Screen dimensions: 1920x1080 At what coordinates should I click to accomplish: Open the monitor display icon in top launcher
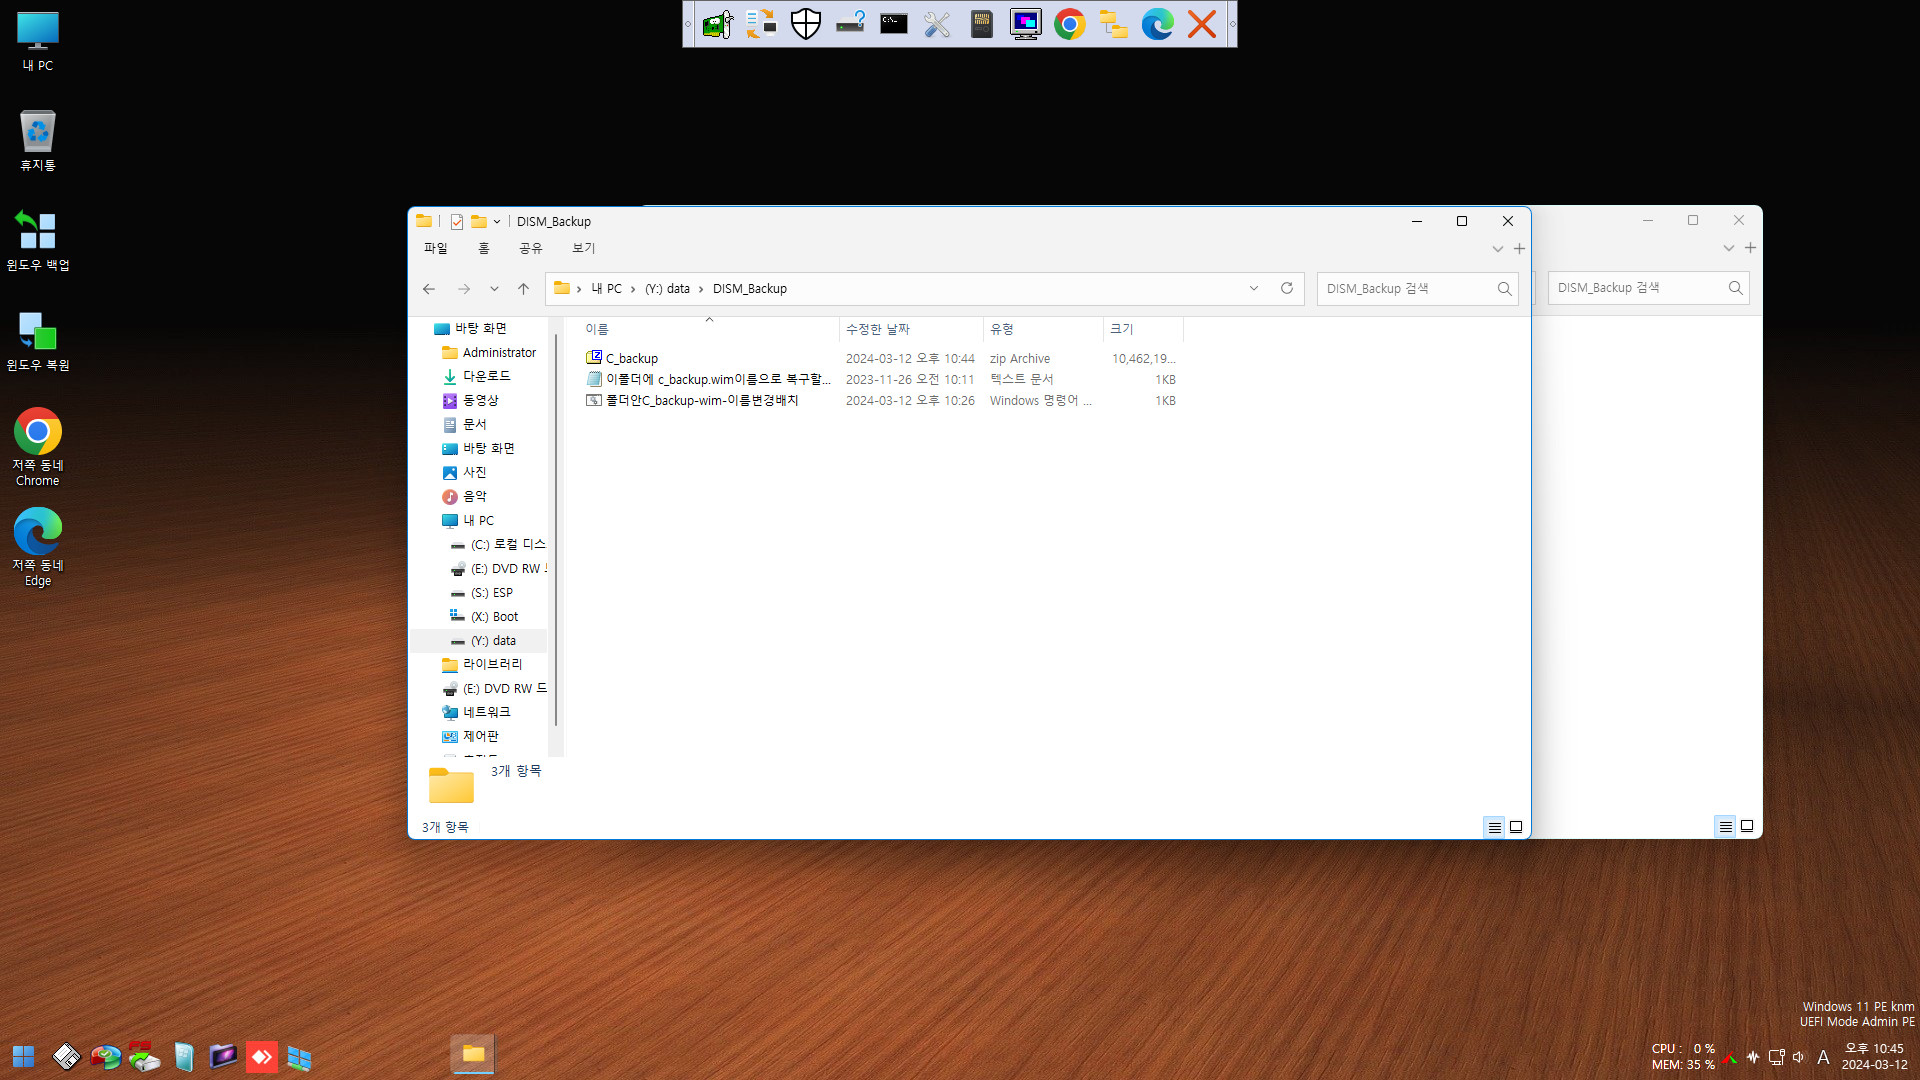point(1025,24)
